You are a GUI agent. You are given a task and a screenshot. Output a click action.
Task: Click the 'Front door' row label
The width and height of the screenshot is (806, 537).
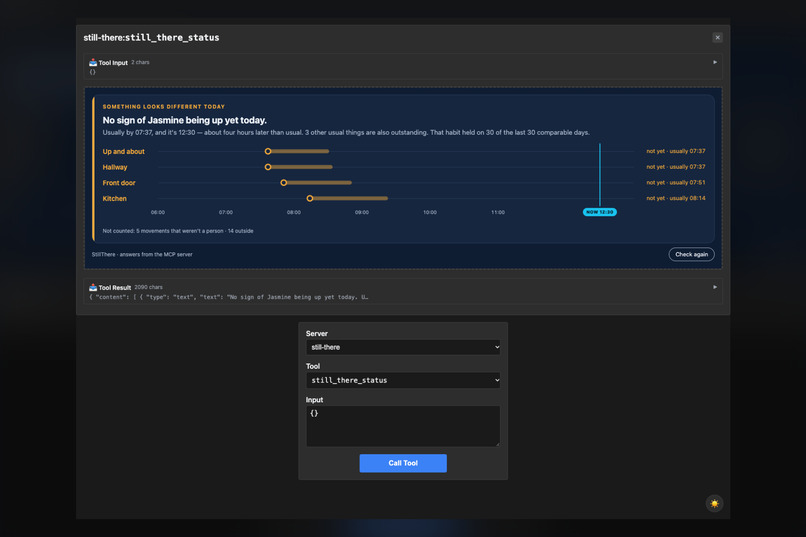(119, 183)
